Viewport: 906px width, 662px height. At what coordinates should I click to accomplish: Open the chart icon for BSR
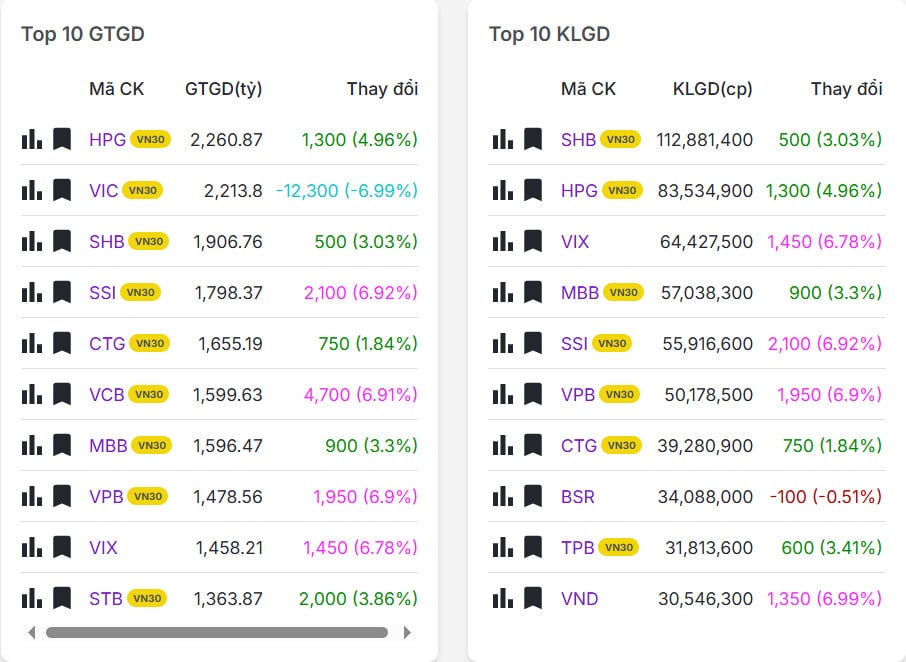coord(501,496)
